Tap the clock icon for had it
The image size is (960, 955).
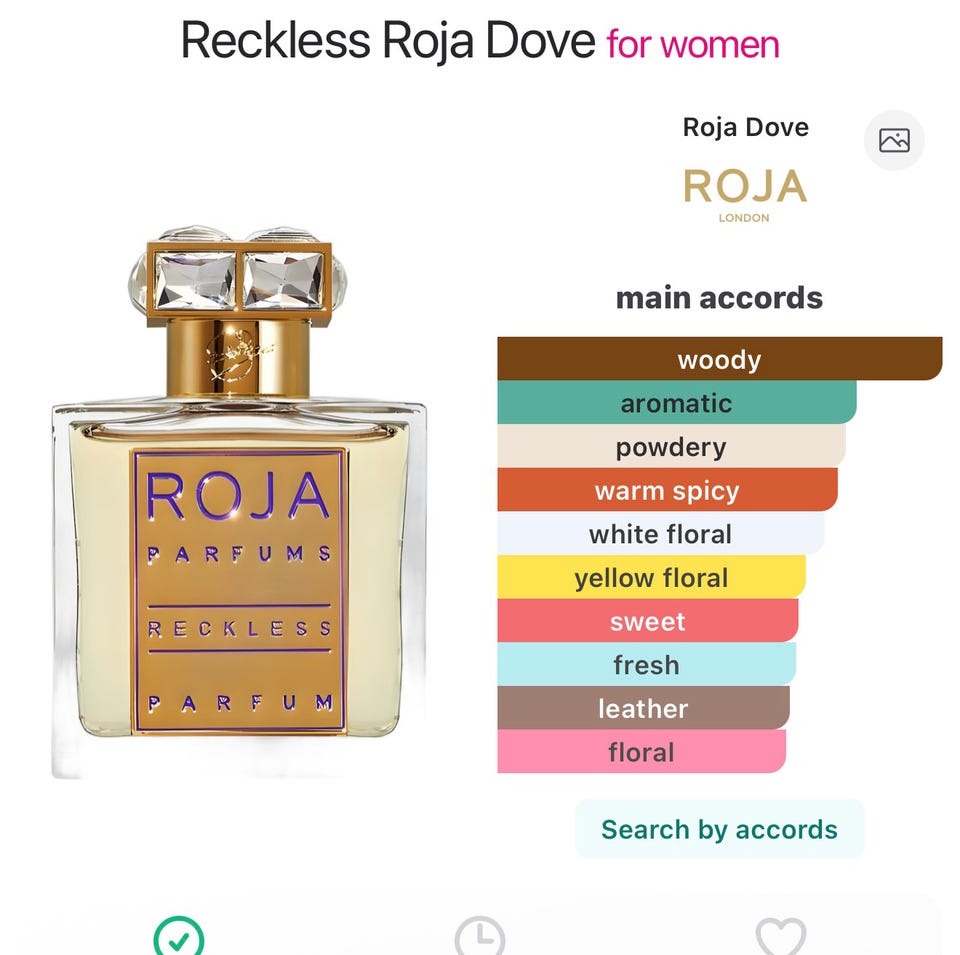pyautogui.click(x=480, y=936)
